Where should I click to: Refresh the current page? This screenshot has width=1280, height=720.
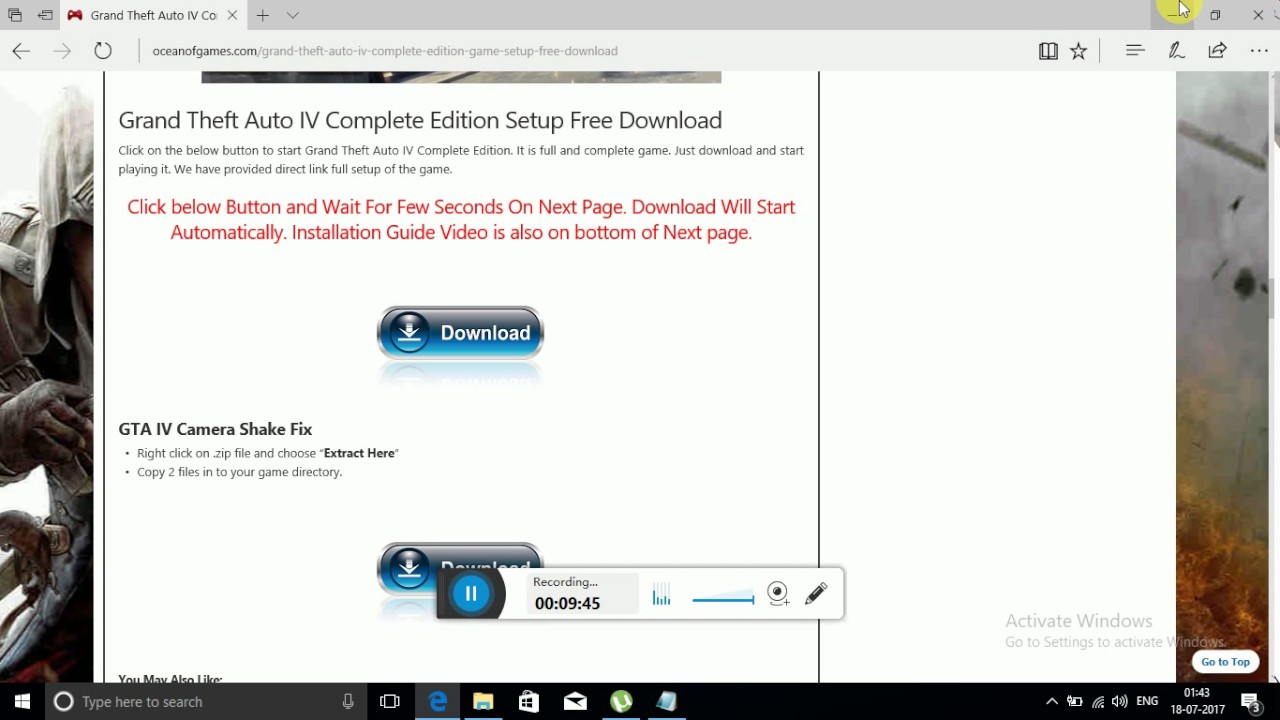pos(103,51)
